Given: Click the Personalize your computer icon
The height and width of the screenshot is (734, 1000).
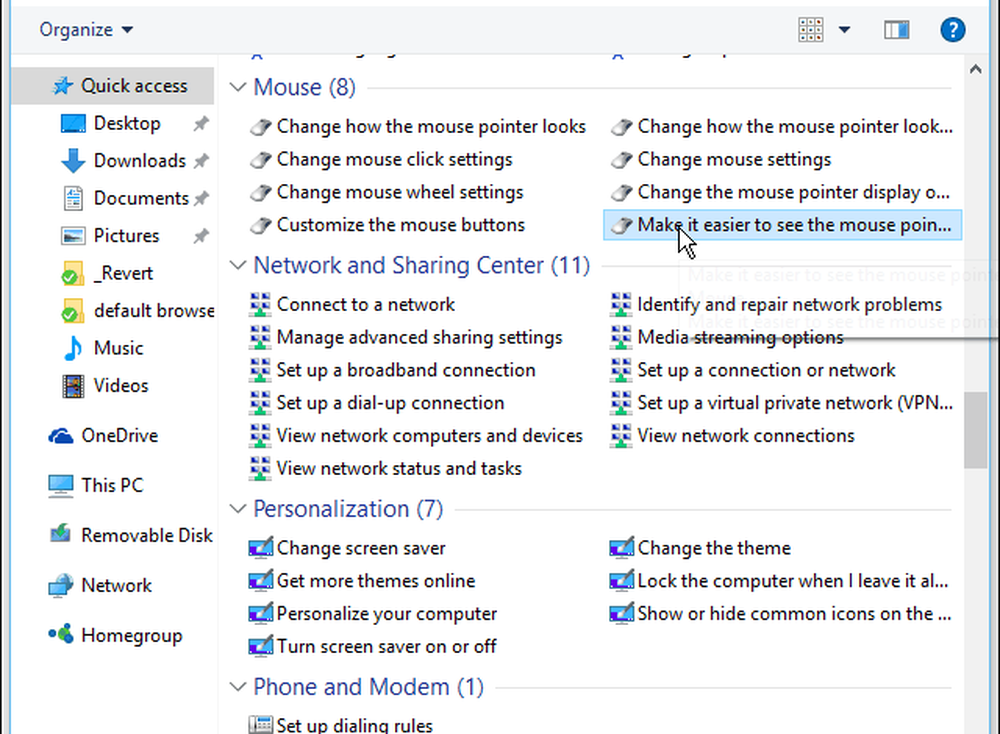Looking at the screenshot, I should coord(260,613).
